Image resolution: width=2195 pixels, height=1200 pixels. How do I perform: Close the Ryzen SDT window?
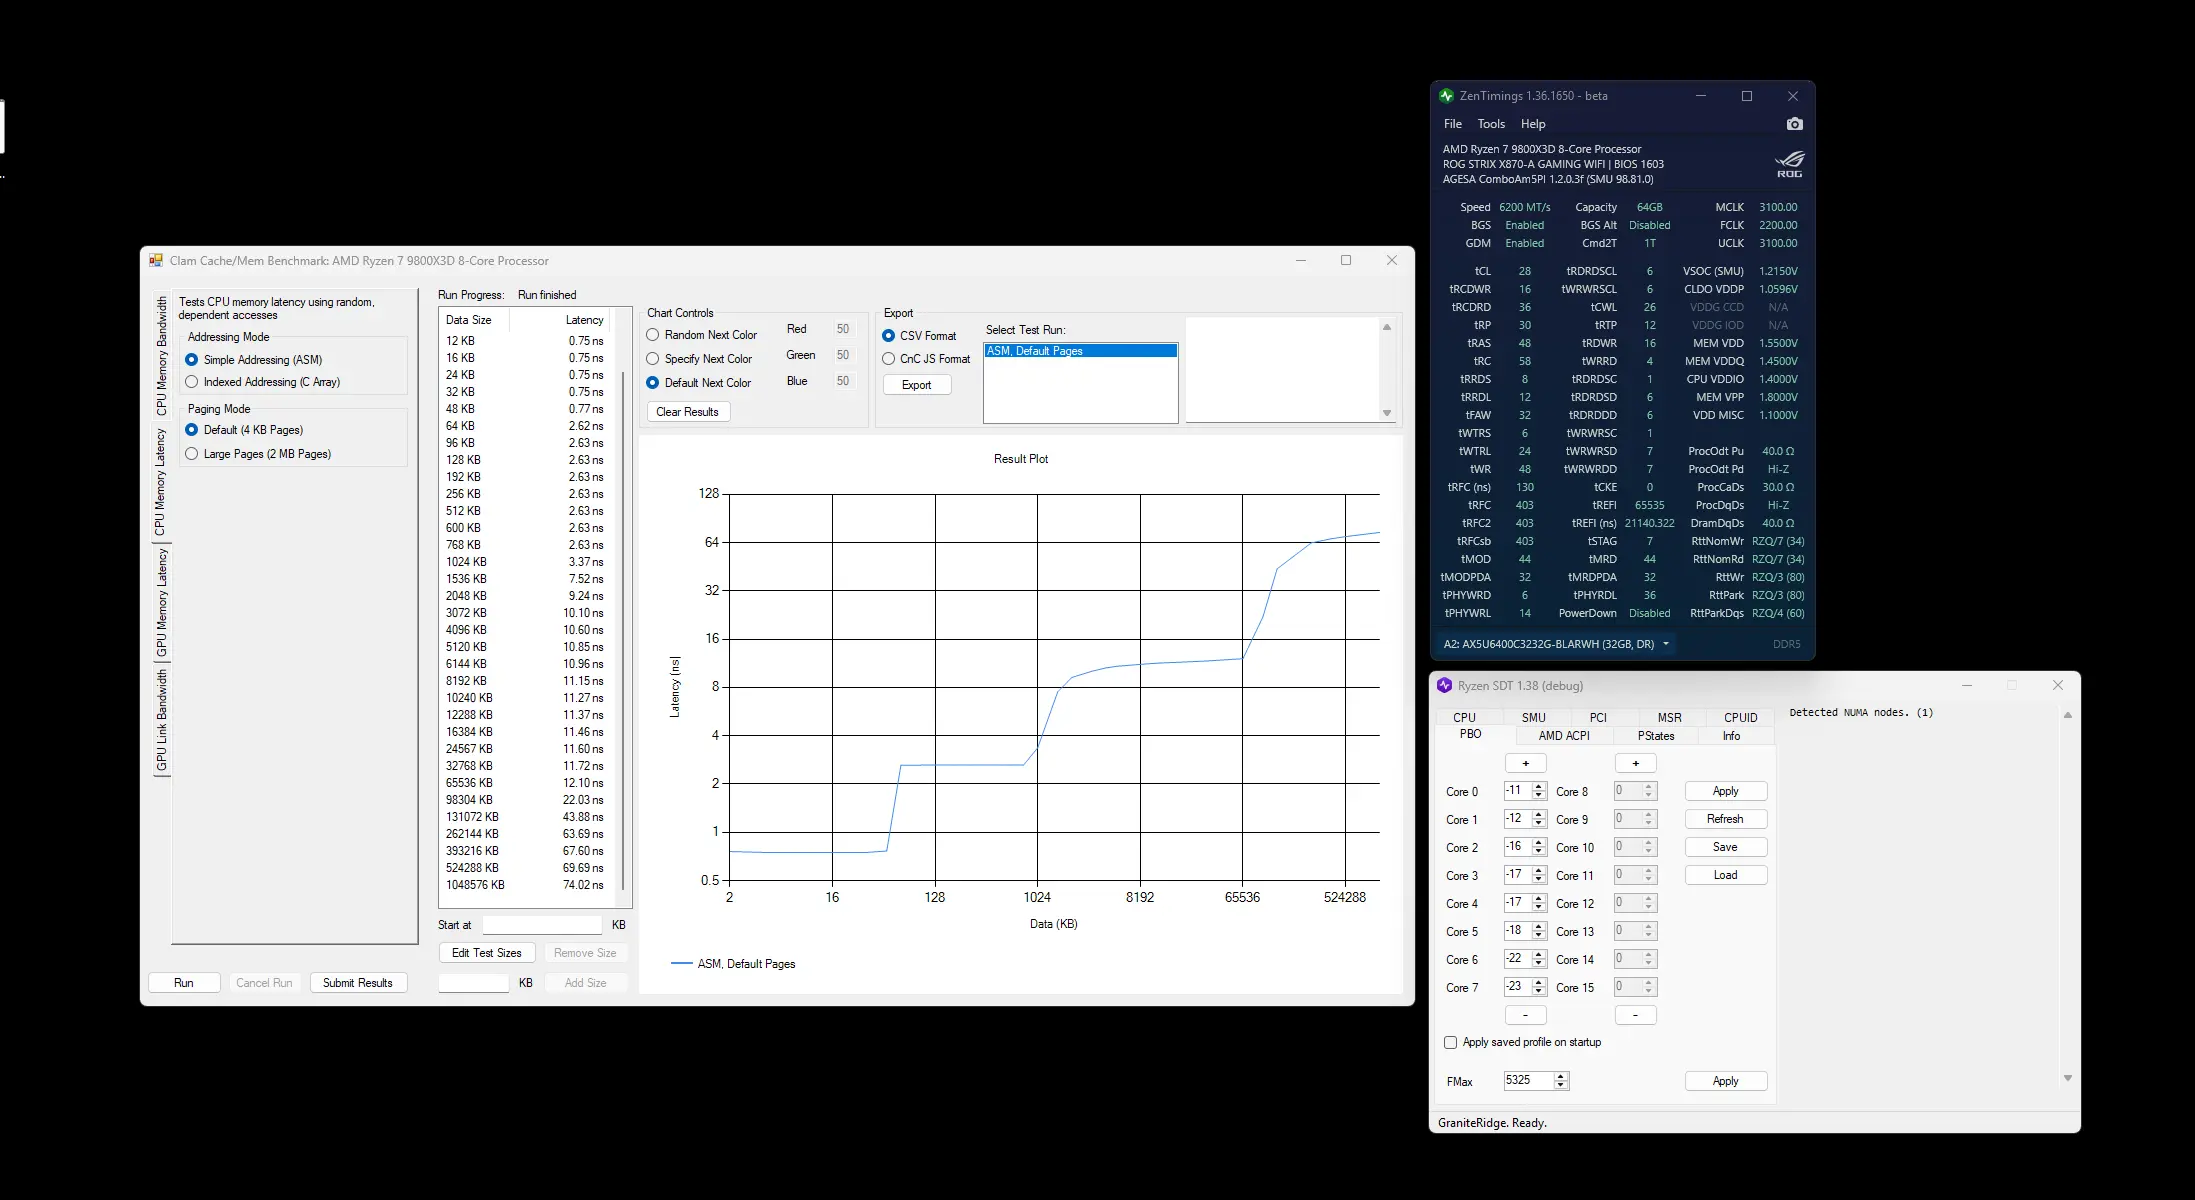pyautogui.click(x=2058, y=685)
